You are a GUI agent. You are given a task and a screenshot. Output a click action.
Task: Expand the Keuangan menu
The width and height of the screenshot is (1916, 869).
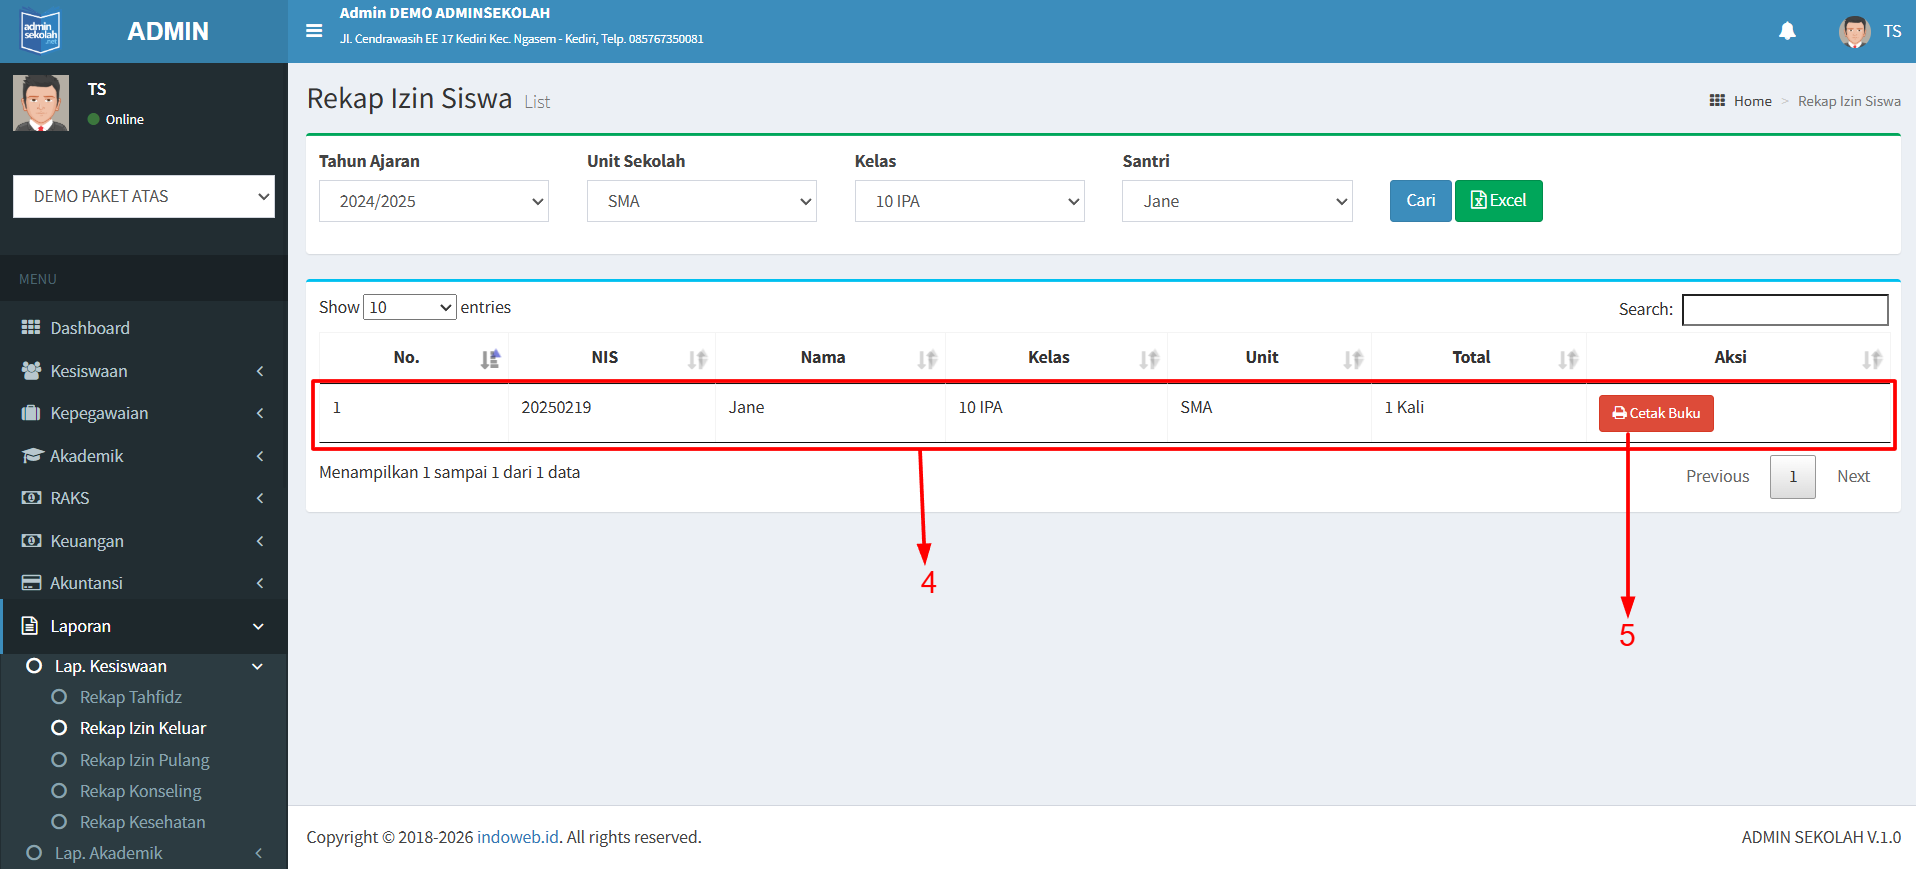(x=143, y=541)
